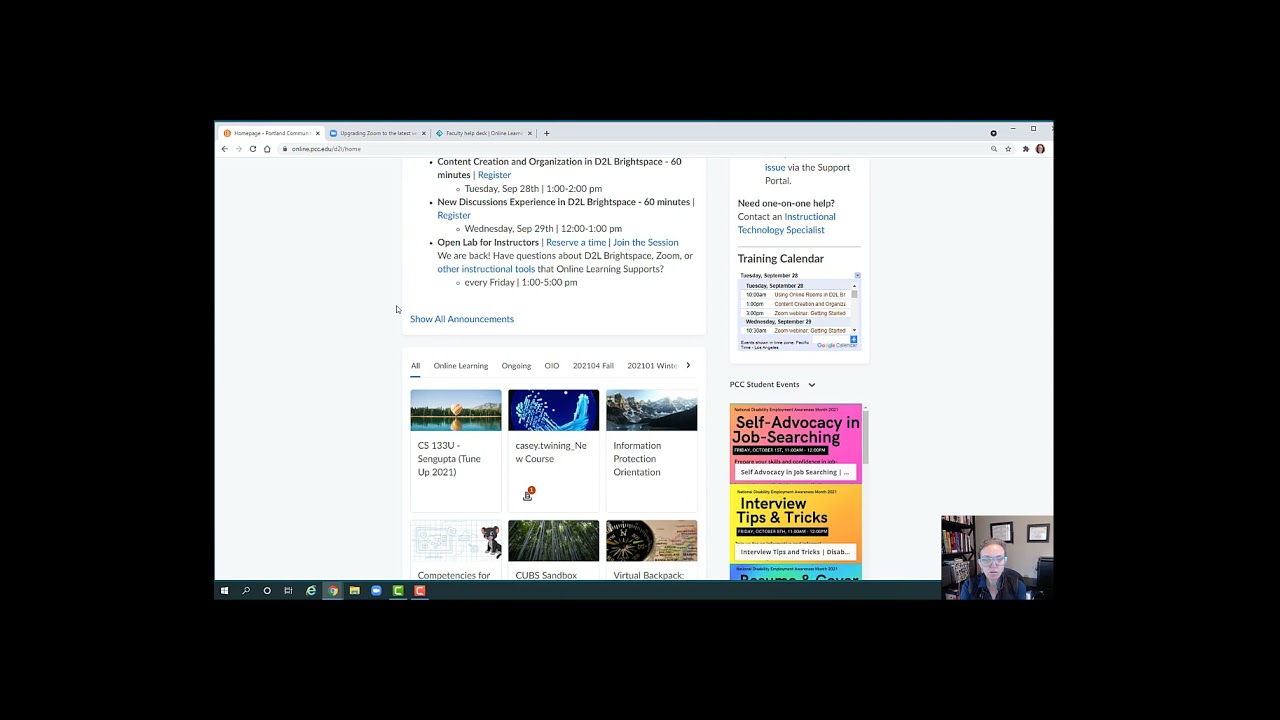Click the update notification under casey.twining course
1280x720 pixels.
coord(529,494)
